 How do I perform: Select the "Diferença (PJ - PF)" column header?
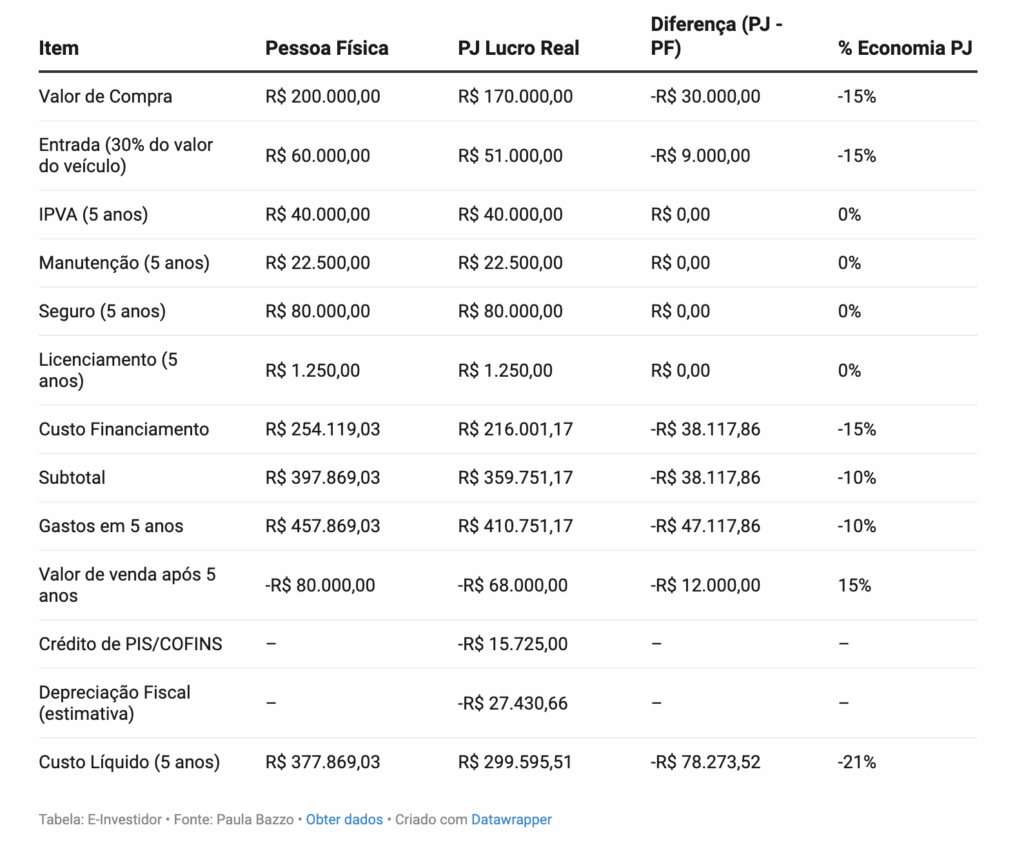(x=716, y=37)
